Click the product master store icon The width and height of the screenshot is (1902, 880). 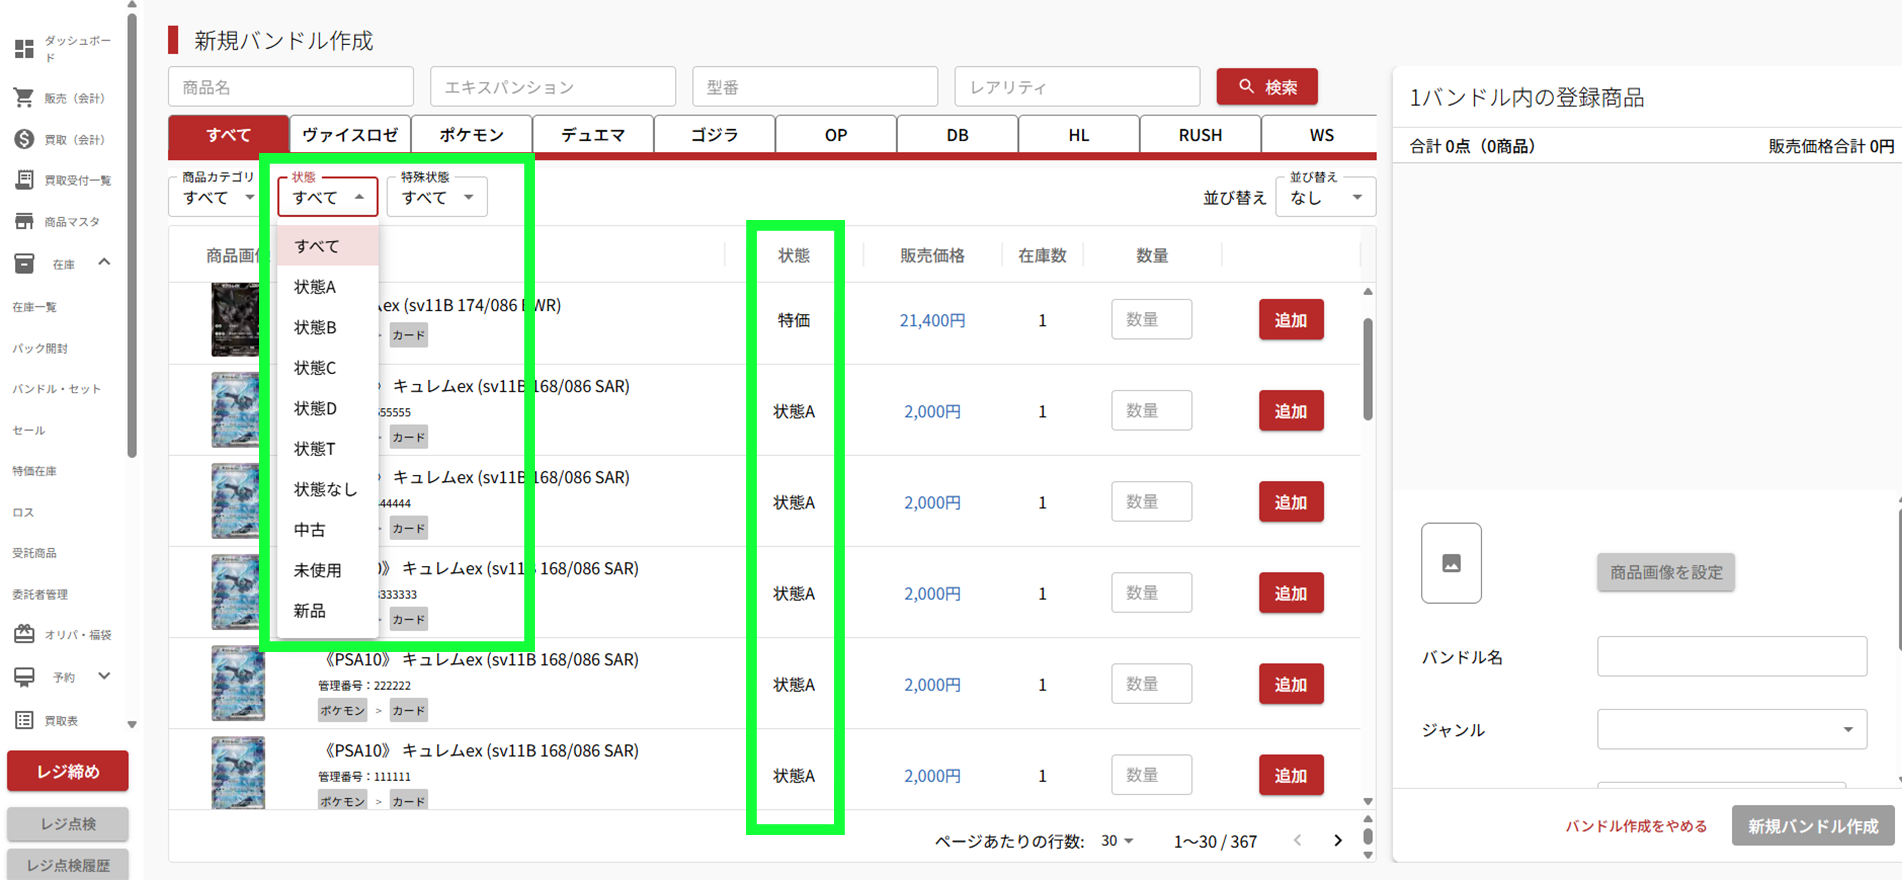pos(24,221)
